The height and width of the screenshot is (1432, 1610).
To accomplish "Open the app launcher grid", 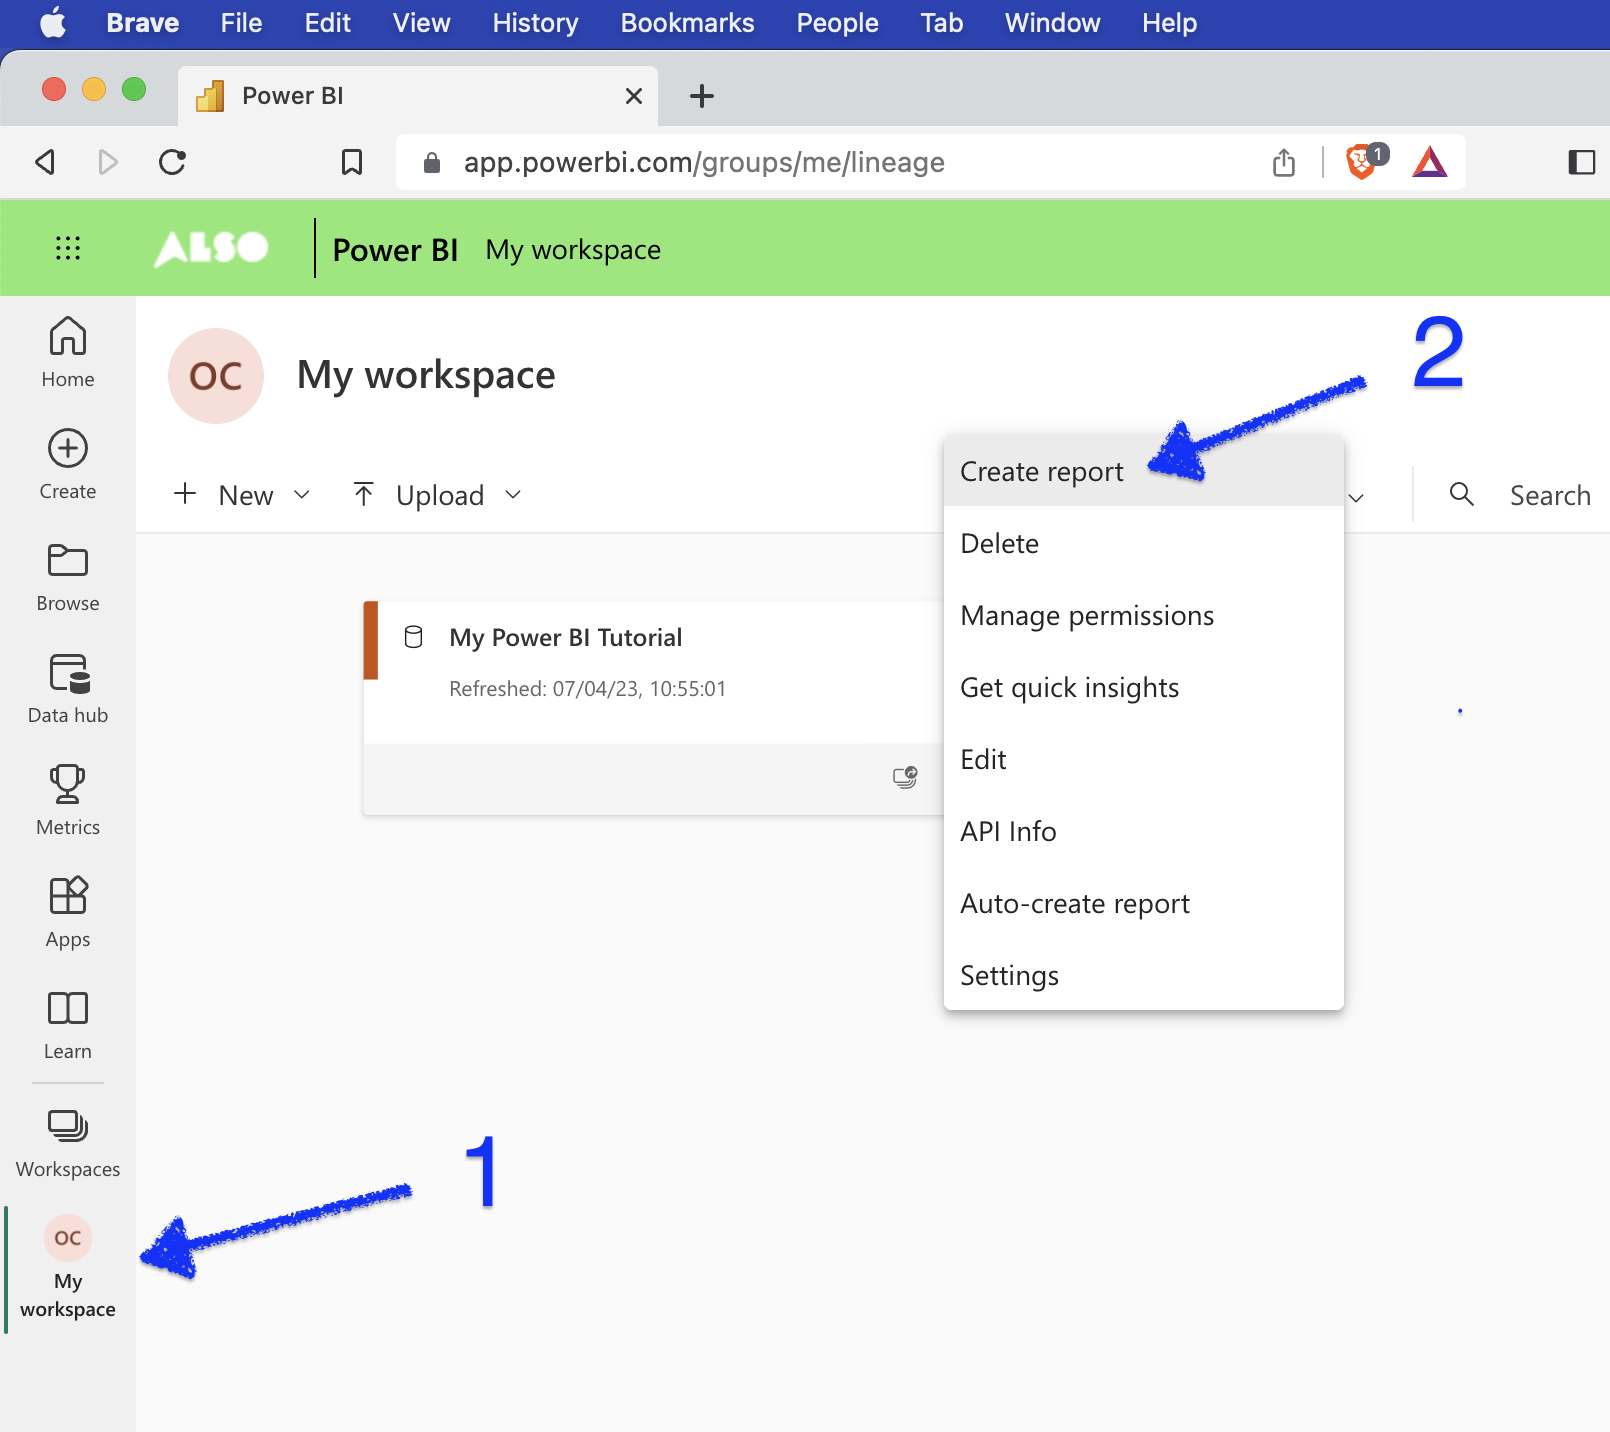I will (x=67, y=248).
